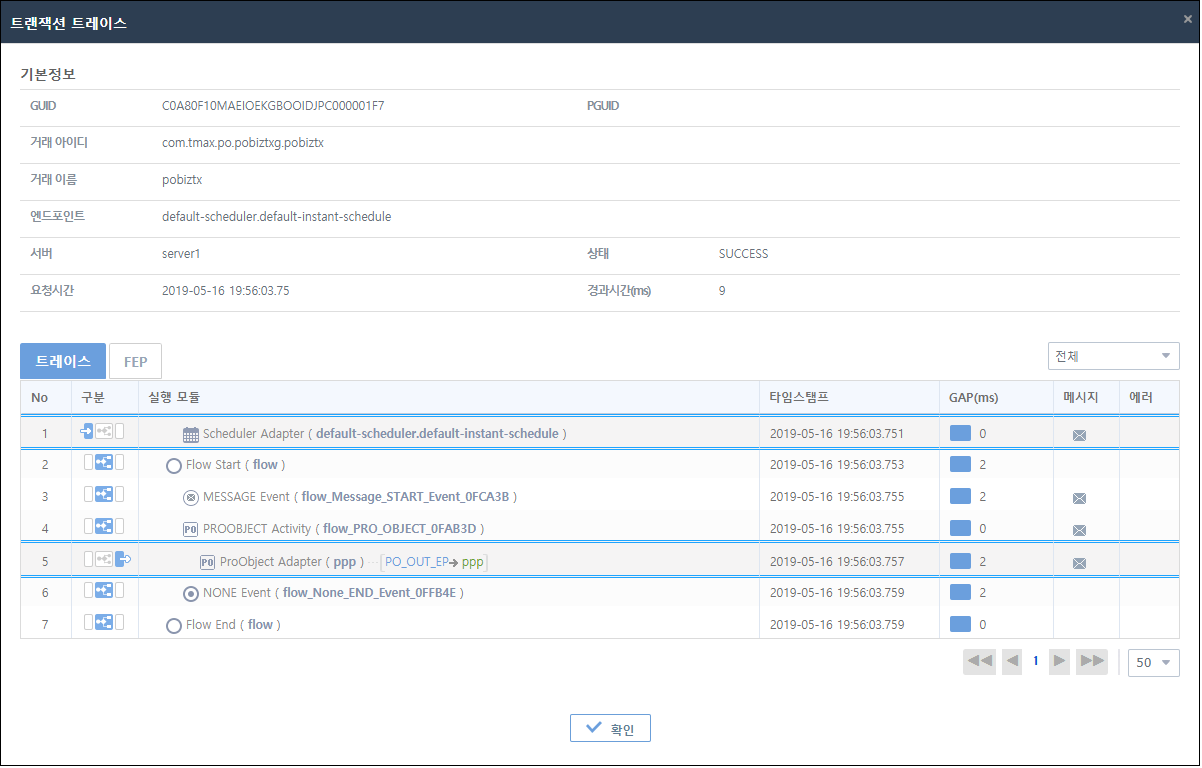Open message envelope for ProObject Adapter row
The width and height of the screenshot is (1202, 768).
pos(1079,563)
